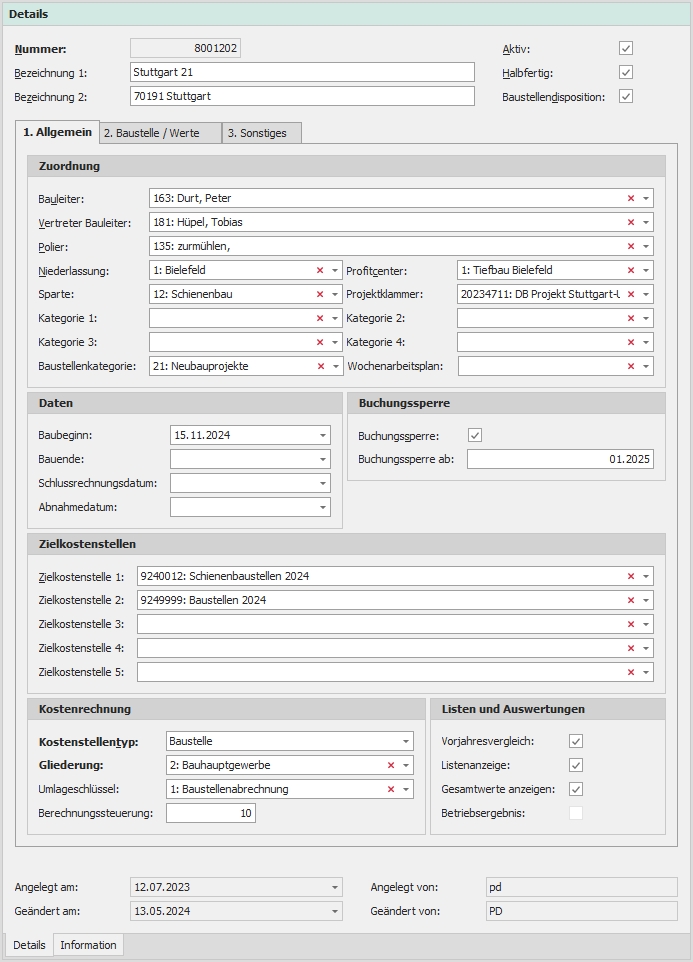Clear the Projektklammer value with X icon
This screenshot has height=962, width=693.
click(x=631, y=294)
